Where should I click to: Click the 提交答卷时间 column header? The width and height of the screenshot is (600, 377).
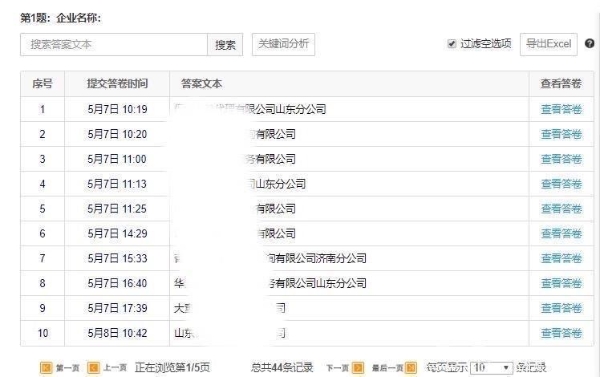(x=117, y=83)
